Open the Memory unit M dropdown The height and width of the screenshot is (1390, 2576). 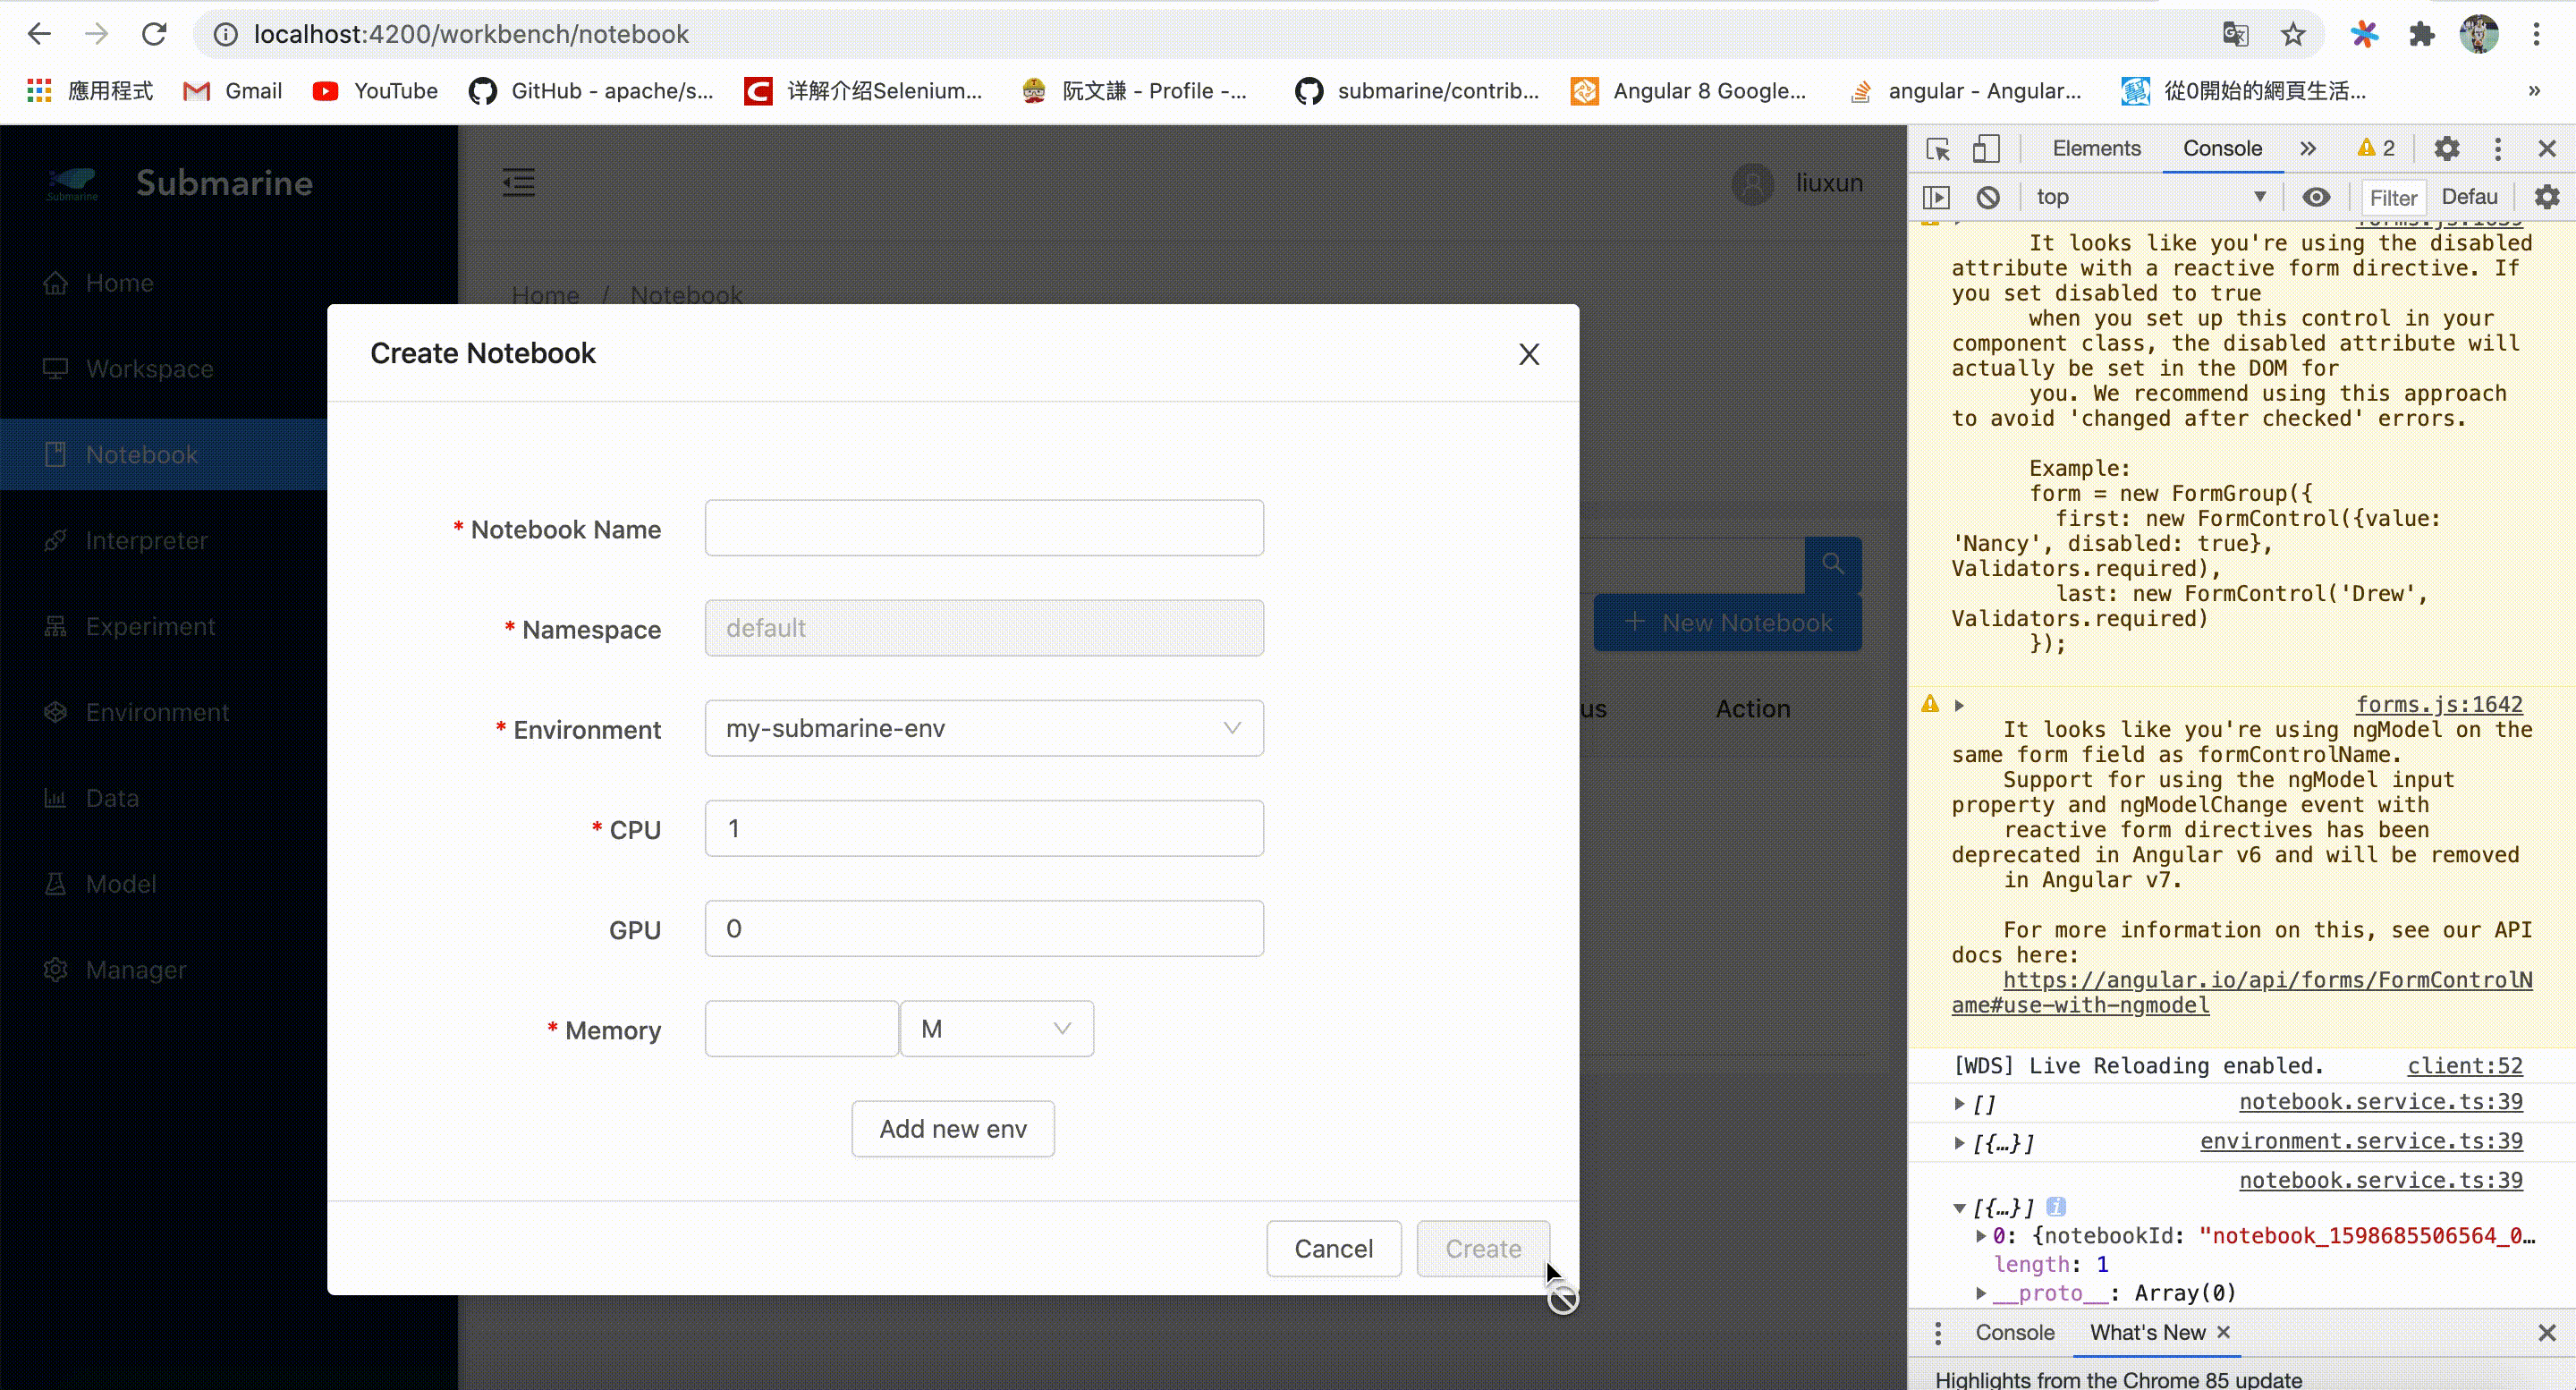(x=996, y=1029)
